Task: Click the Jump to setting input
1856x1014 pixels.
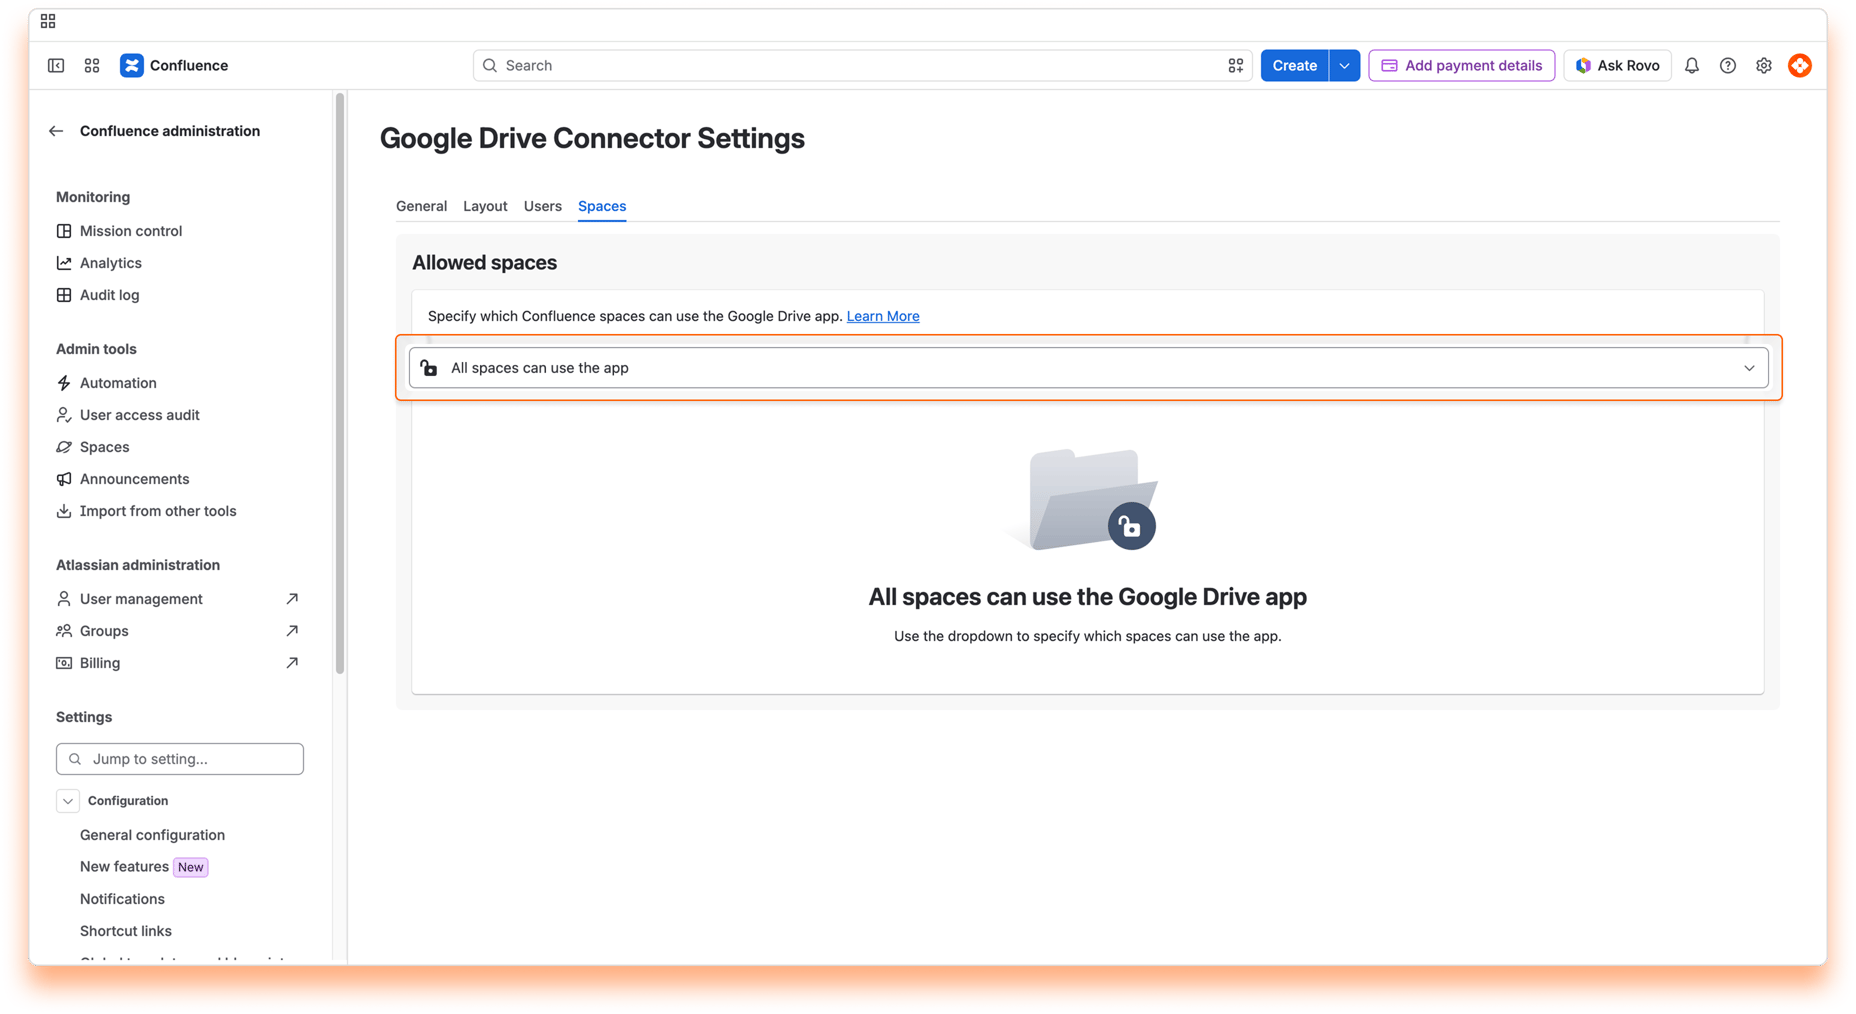Action: (180, 759)
